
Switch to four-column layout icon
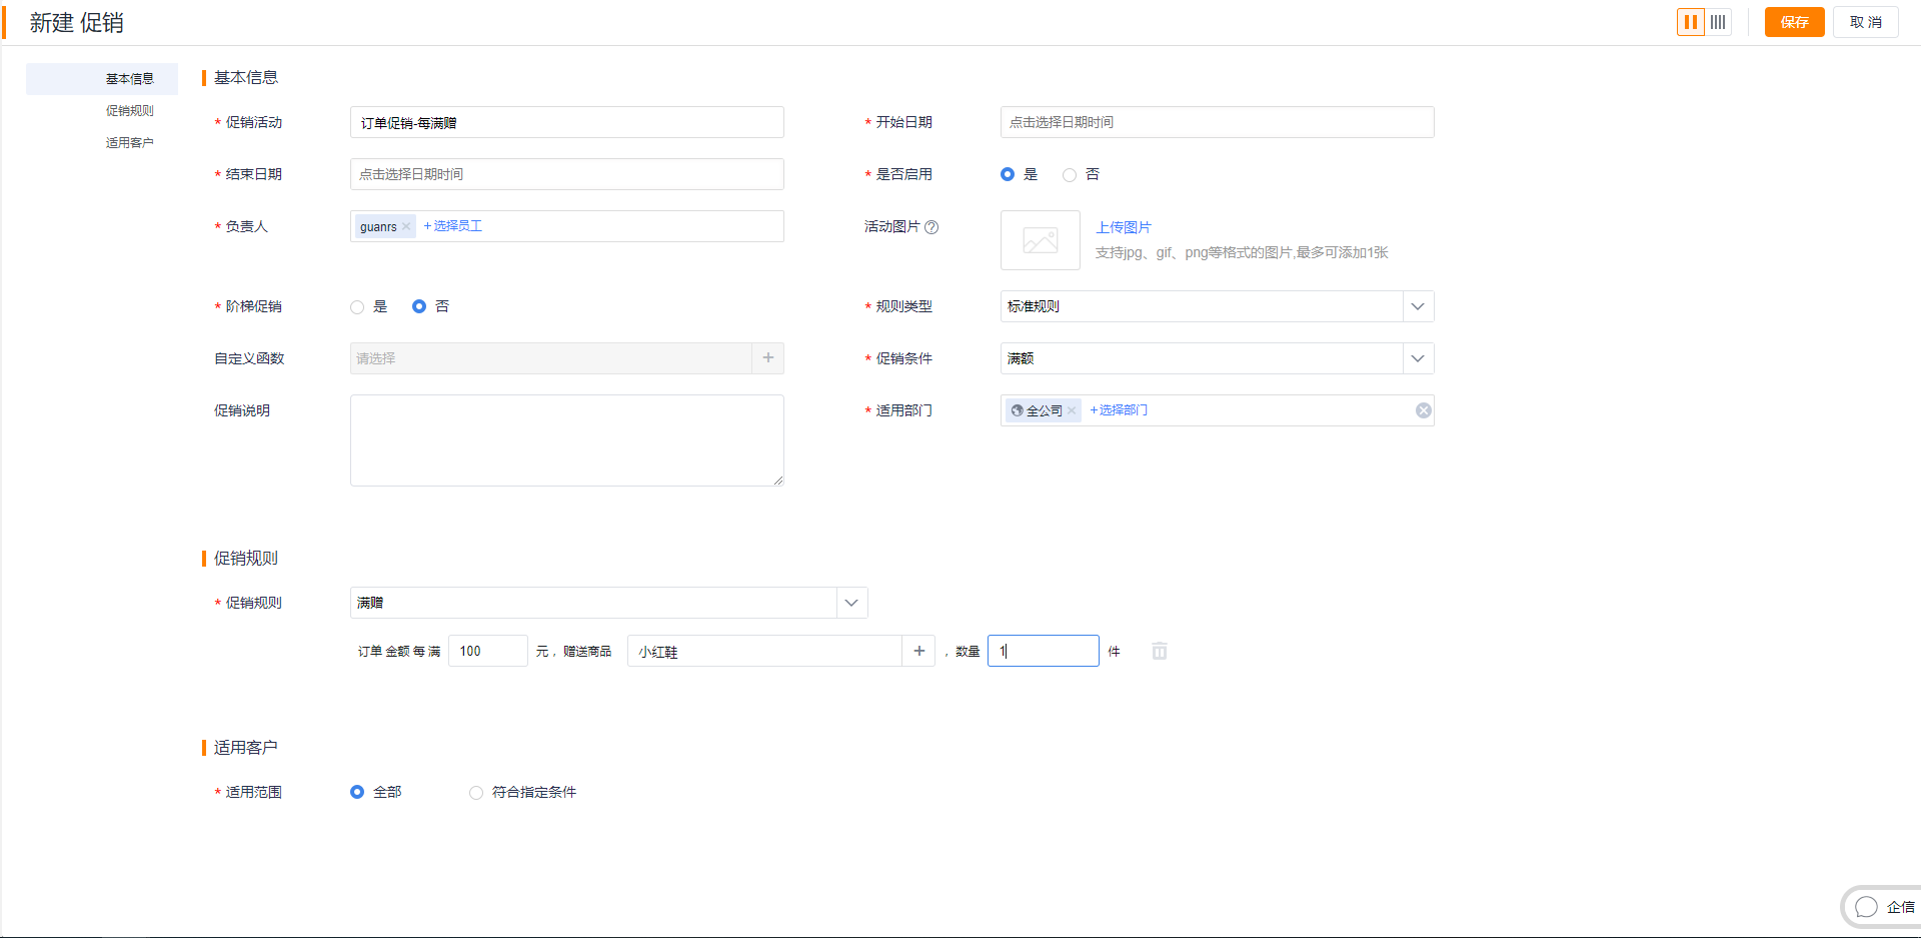[x=1718, y=22]
